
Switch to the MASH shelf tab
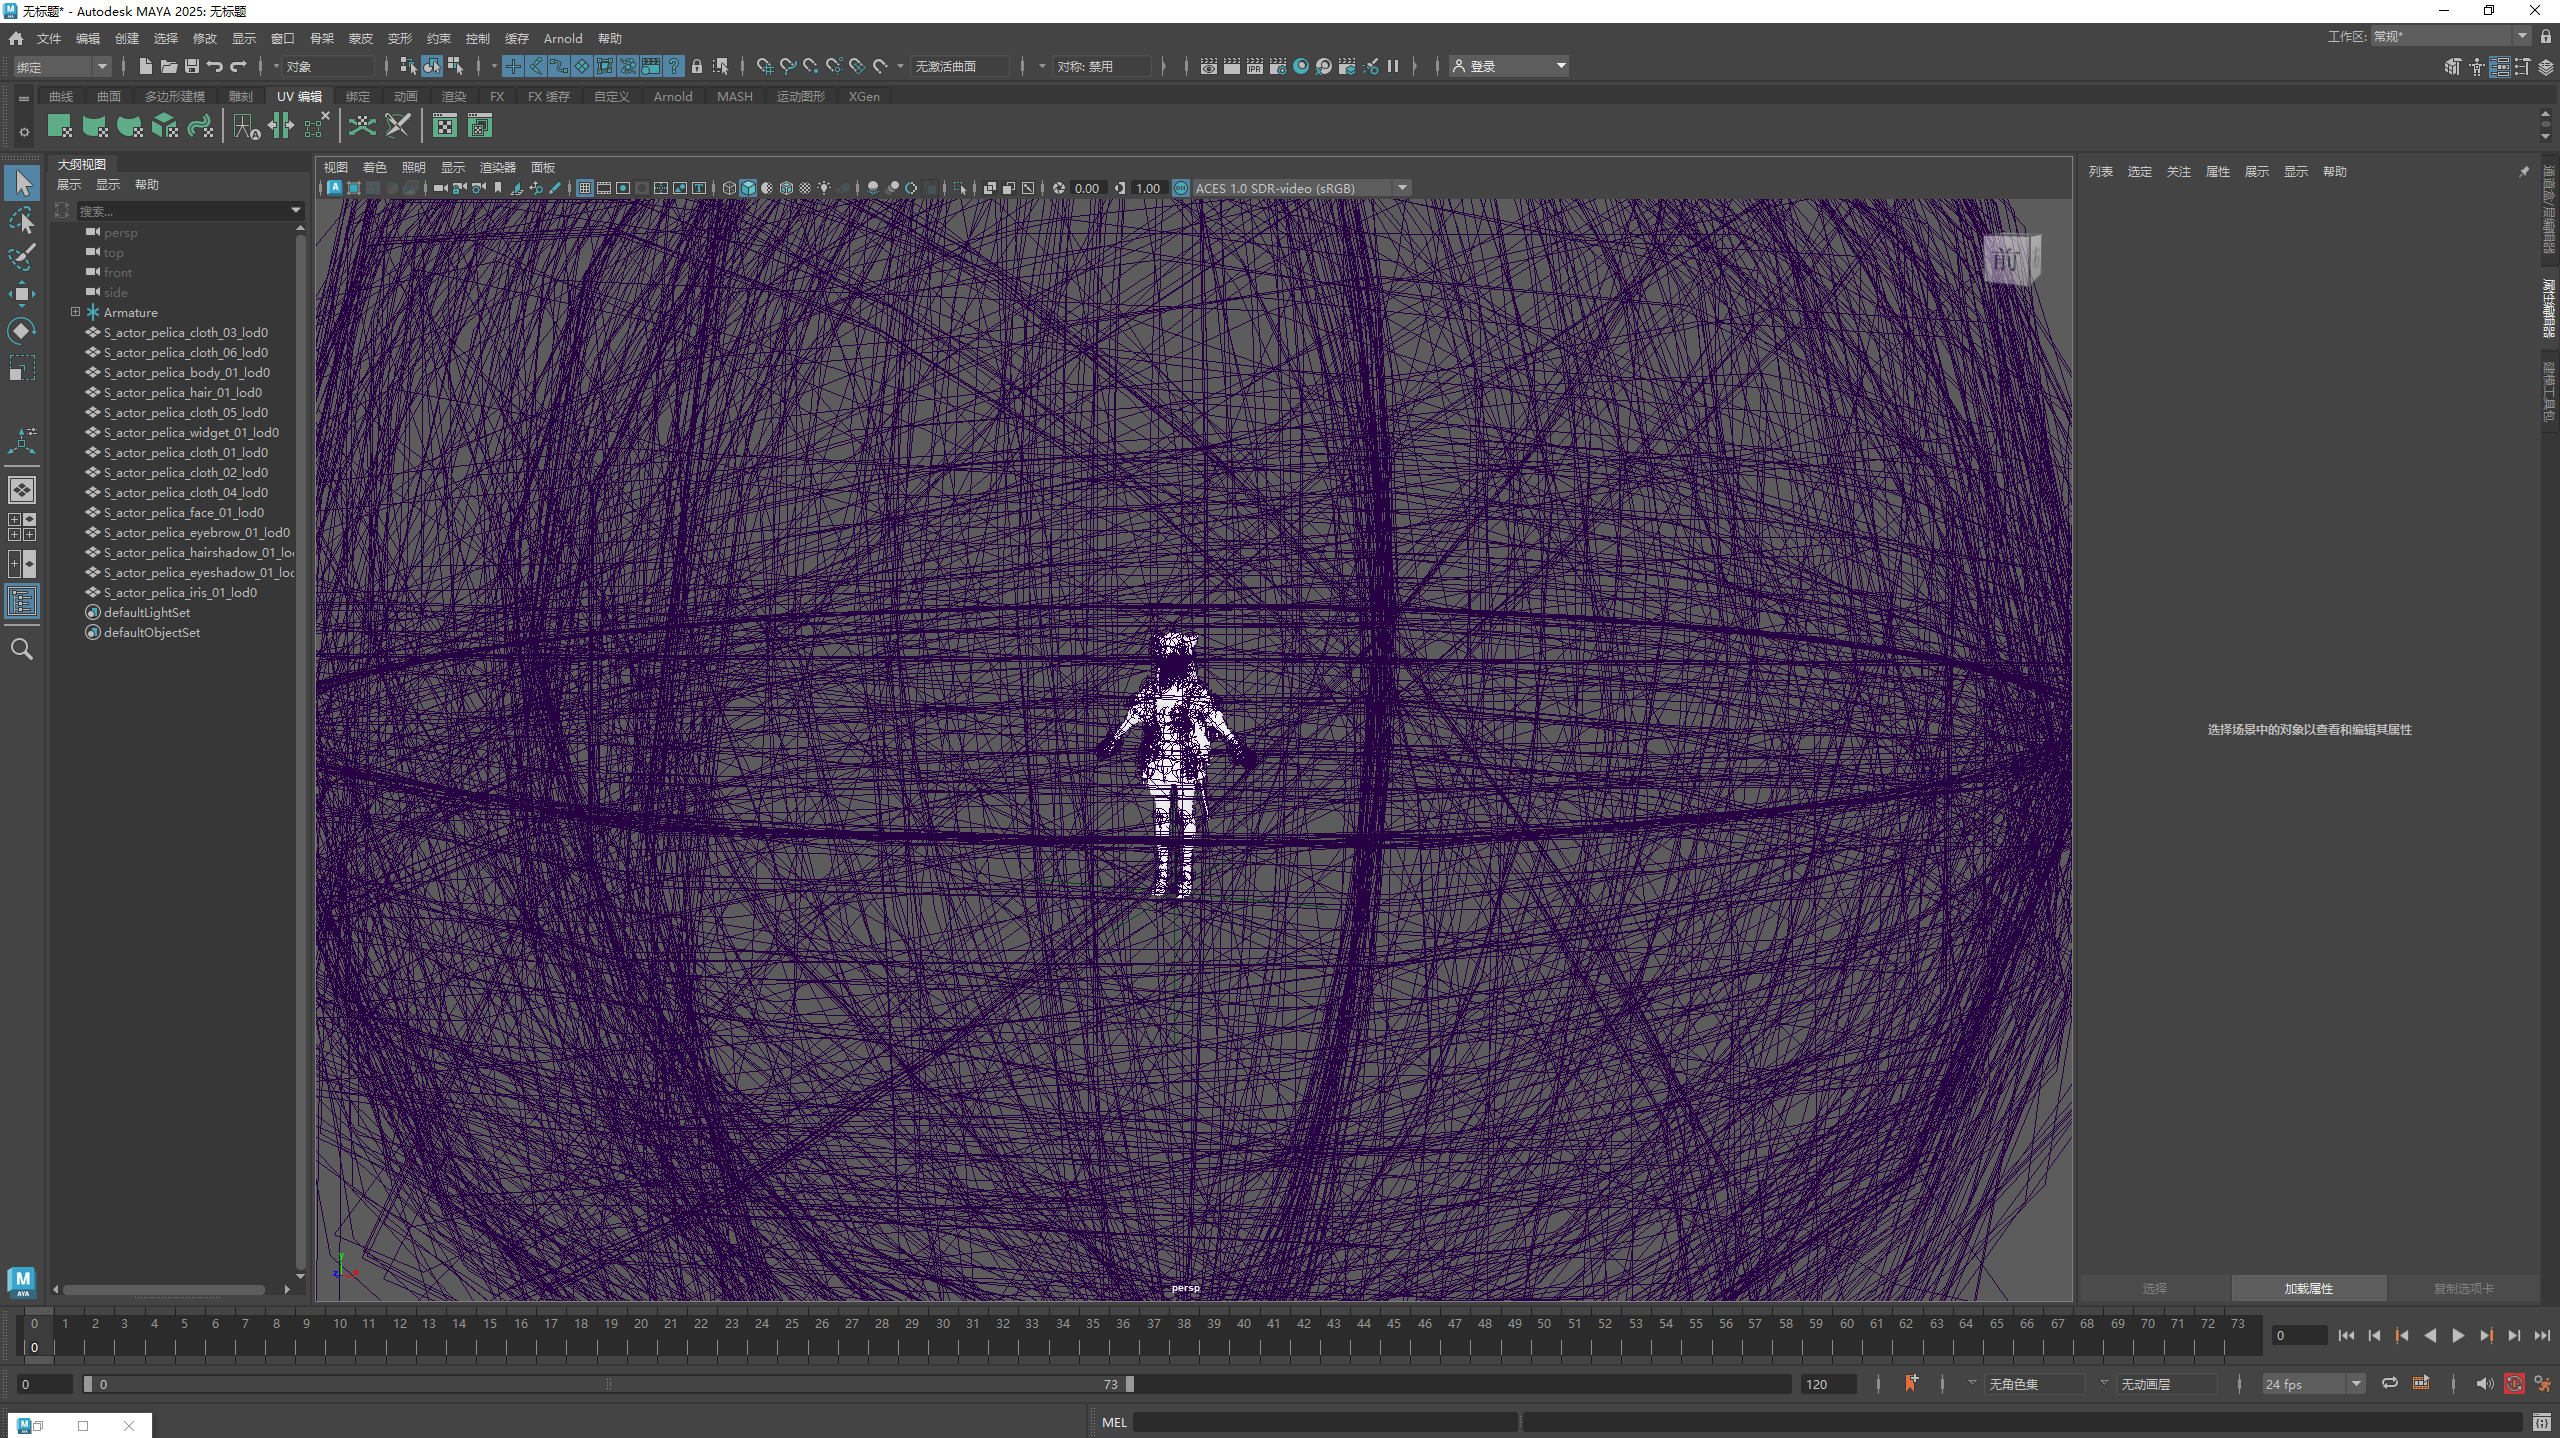pos(734,96)
